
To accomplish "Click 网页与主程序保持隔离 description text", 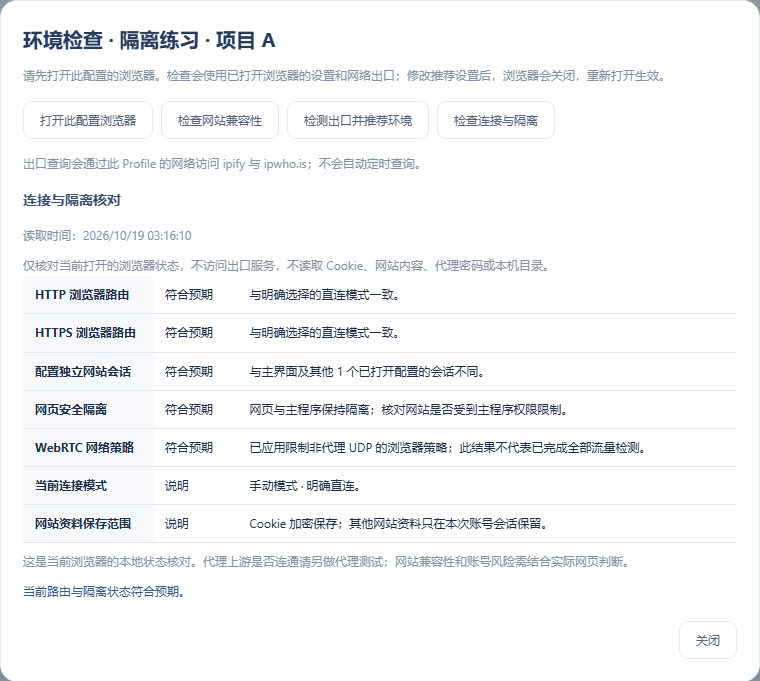I will 408,410.
